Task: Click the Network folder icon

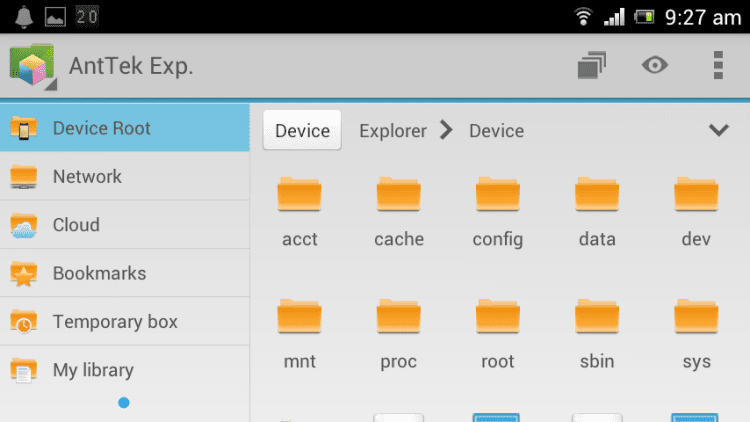Action: (23, 177)
